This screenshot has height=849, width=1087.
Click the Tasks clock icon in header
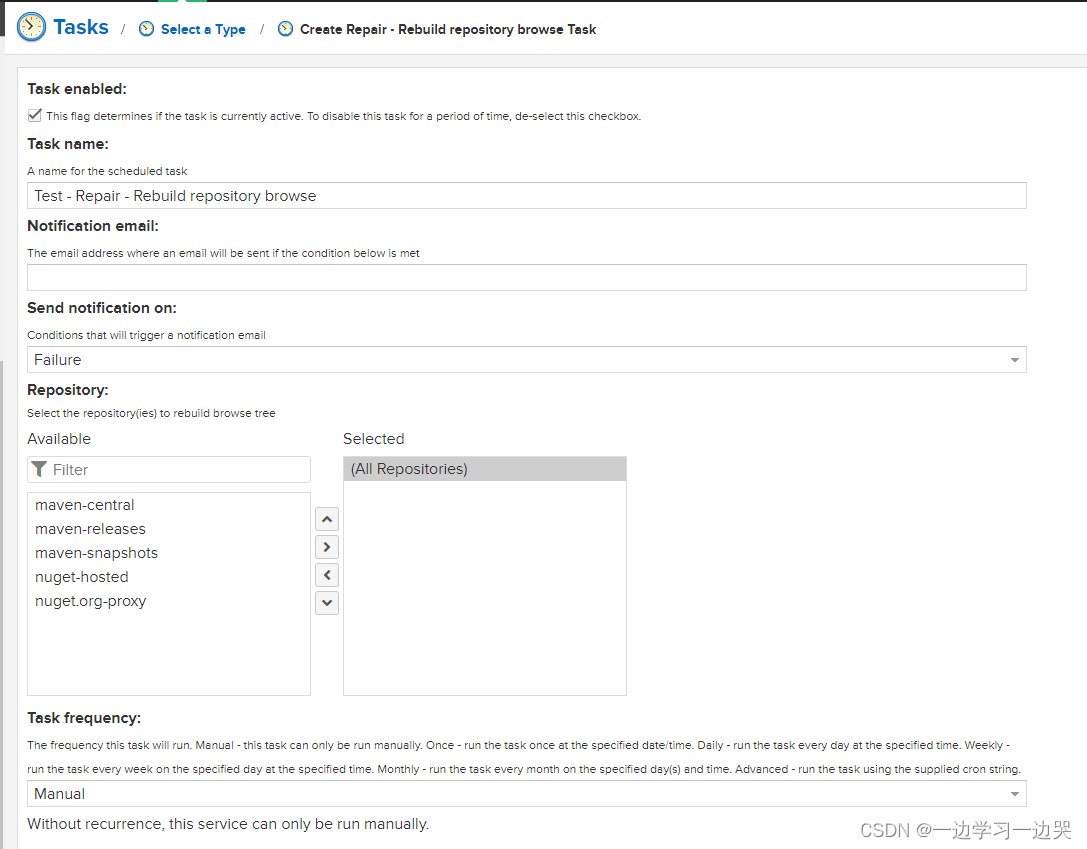[31, 27]
